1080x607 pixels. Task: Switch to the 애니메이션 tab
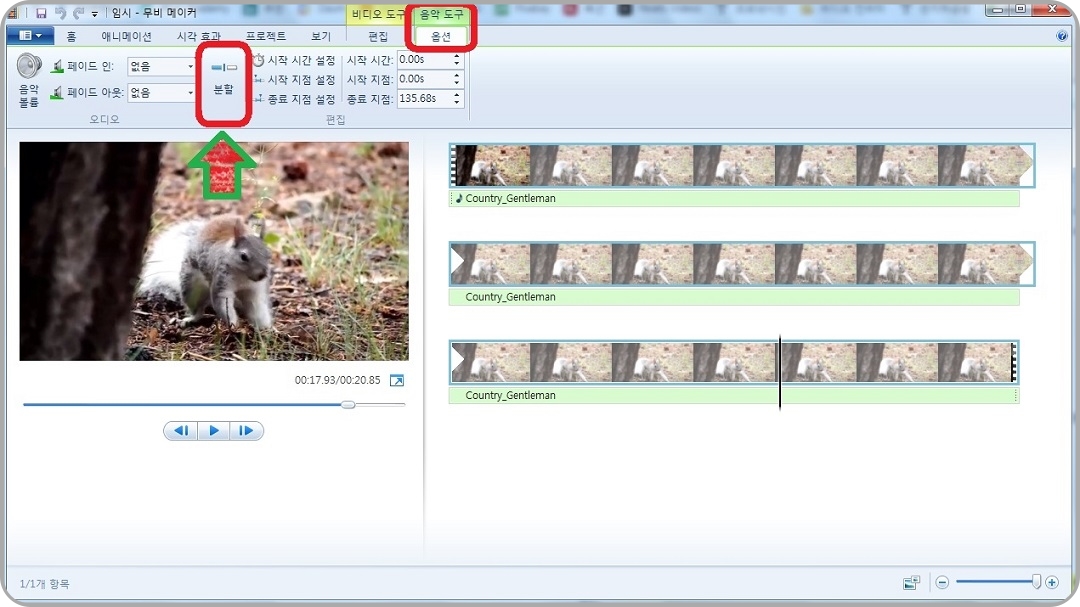(126, 36)
